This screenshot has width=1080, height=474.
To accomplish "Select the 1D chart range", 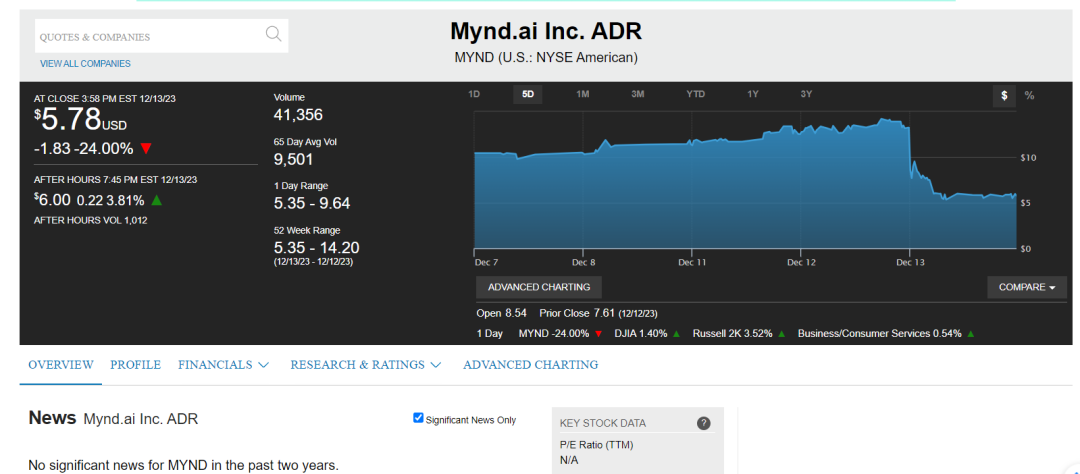I will [474, 94].
